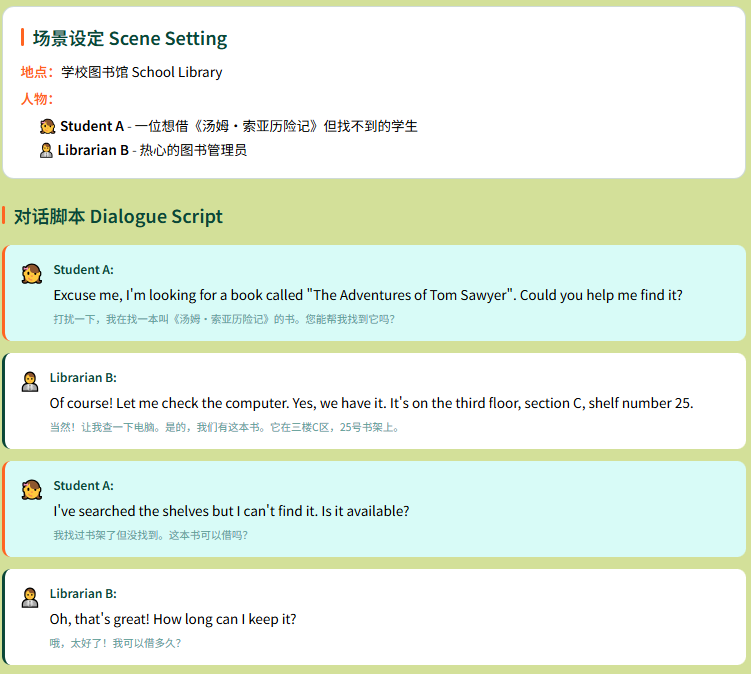
Task: Click the "Excuse me, I'm looking for a book" sentence
Action: point(367,295)
